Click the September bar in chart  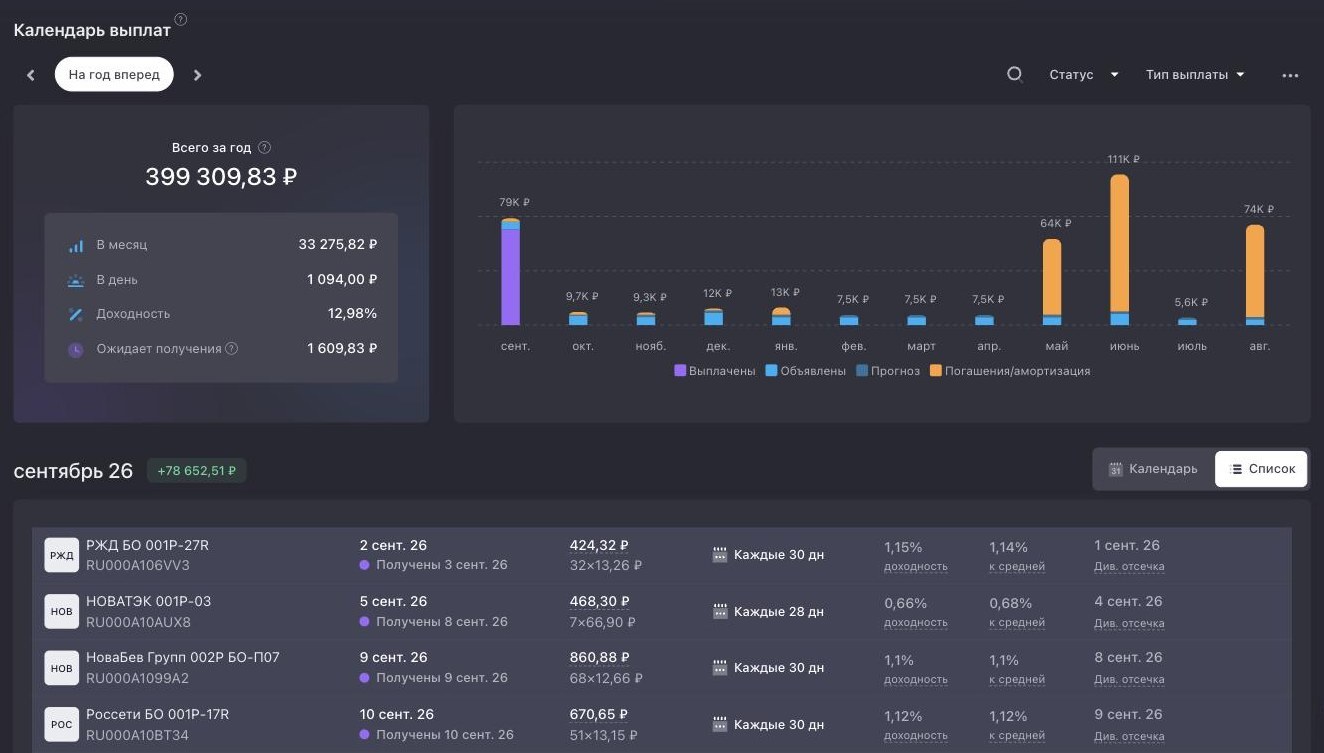tap(510, 271)
